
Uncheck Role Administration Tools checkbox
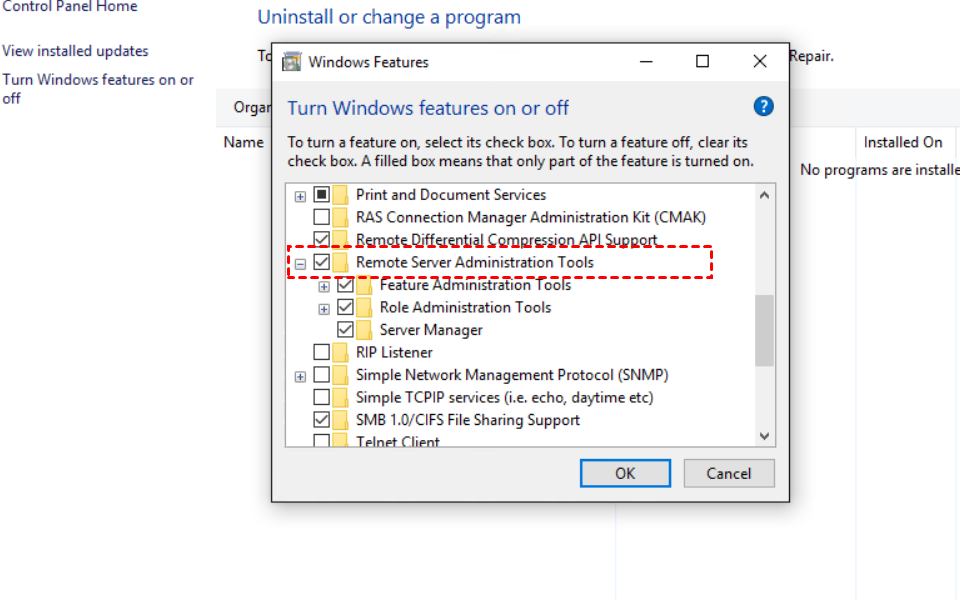click(345, 307)
